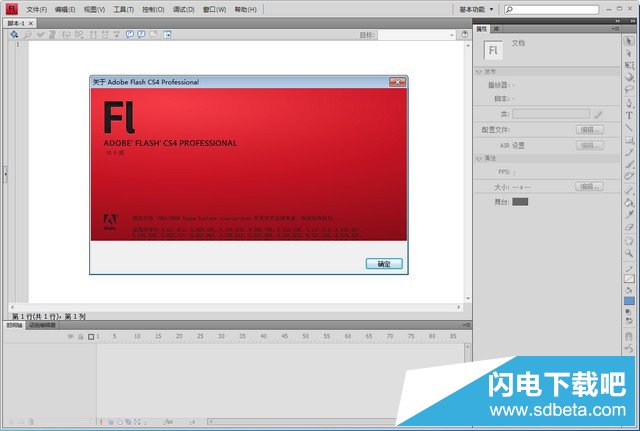Open the 视图(V) menu
This screenshot has height=431, width=640.
tap(94, 9)
